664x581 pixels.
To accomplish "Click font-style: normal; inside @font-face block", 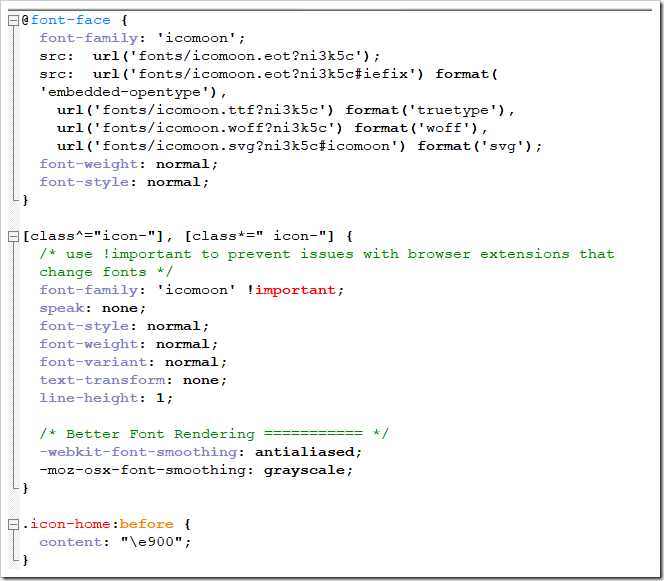I will coord(124,182).
